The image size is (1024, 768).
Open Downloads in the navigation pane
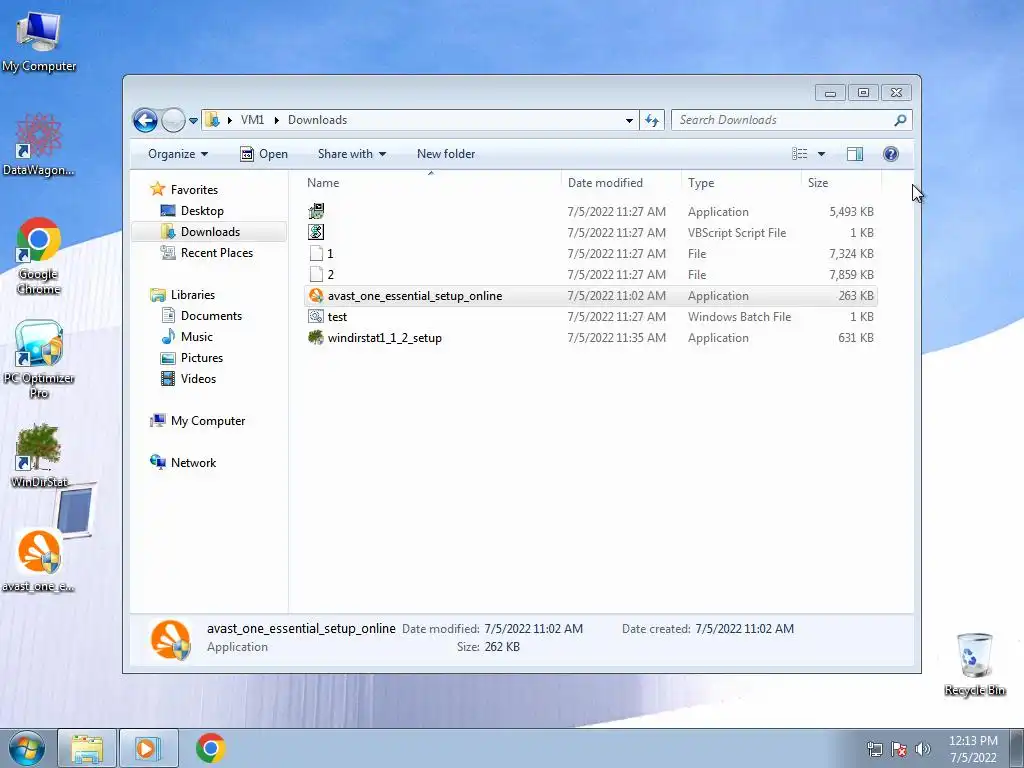[x=210, y=232]
